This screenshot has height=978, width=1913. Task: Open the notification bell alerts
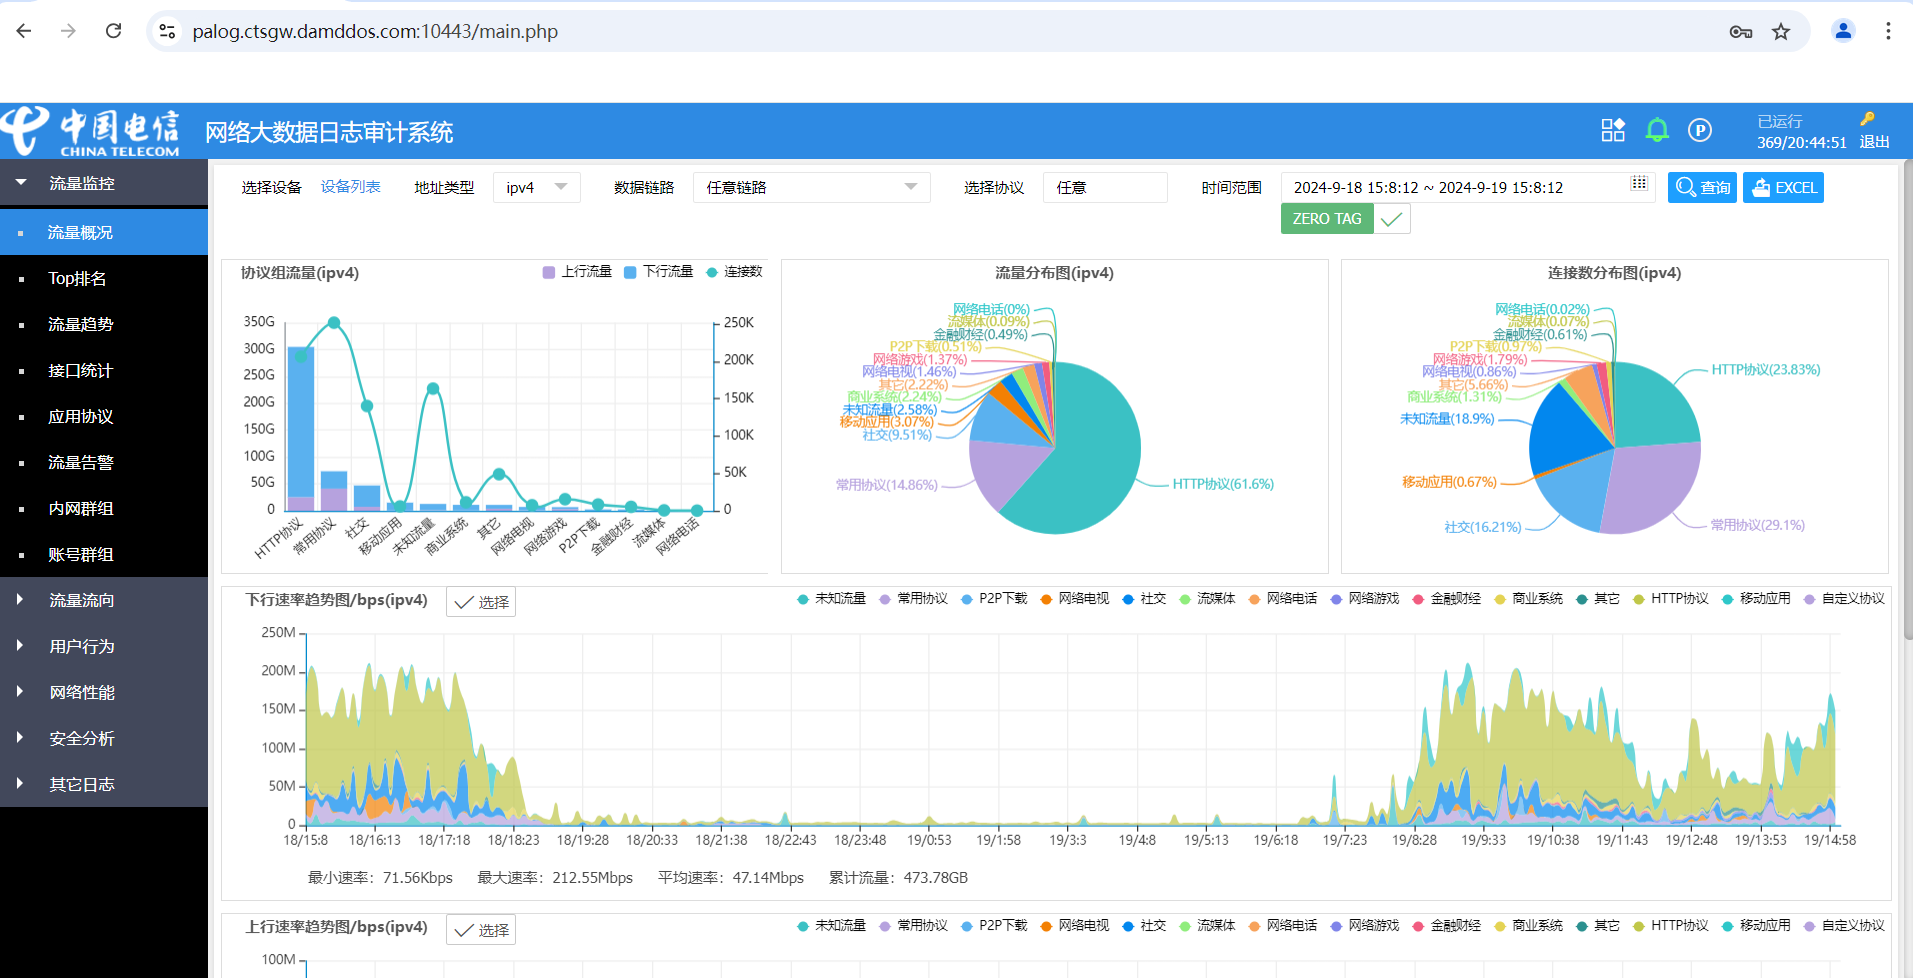point(1657,130)
